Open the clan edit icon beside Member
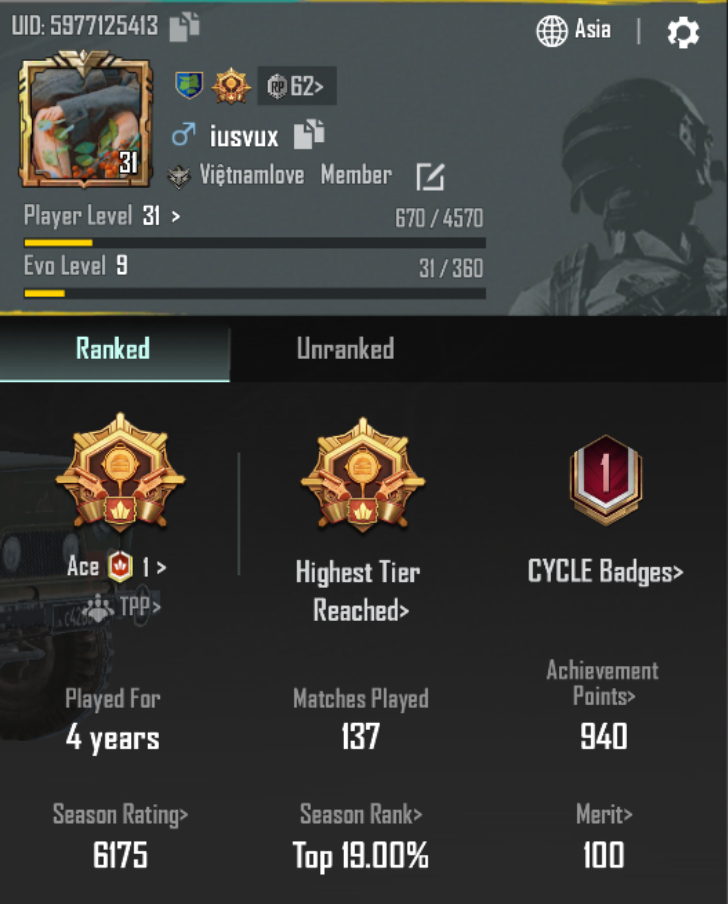 [x=430, y=176]
